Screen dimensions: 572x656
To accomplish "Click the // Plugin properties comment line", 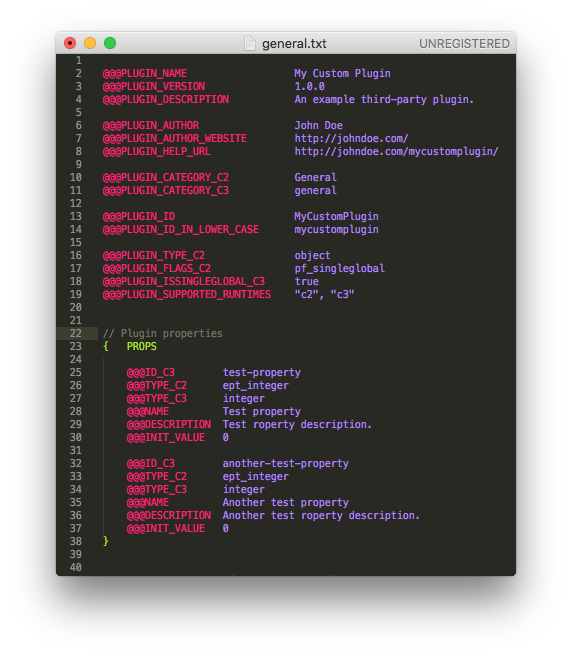I will [x=163, y=333].
